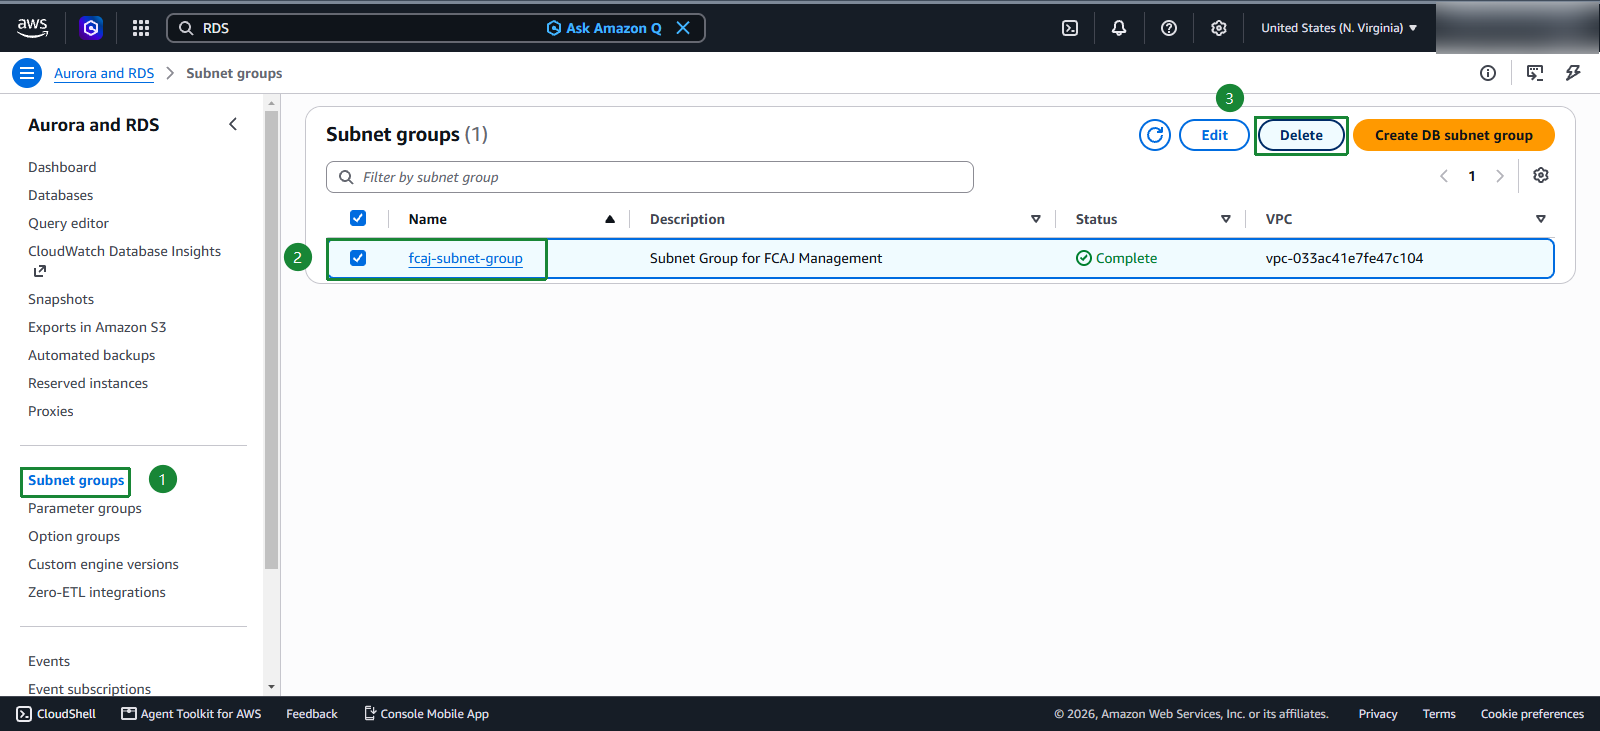This screenshot has height=731, width=1600.
Task: Open the AWS home logo
Action: point(32,28)
